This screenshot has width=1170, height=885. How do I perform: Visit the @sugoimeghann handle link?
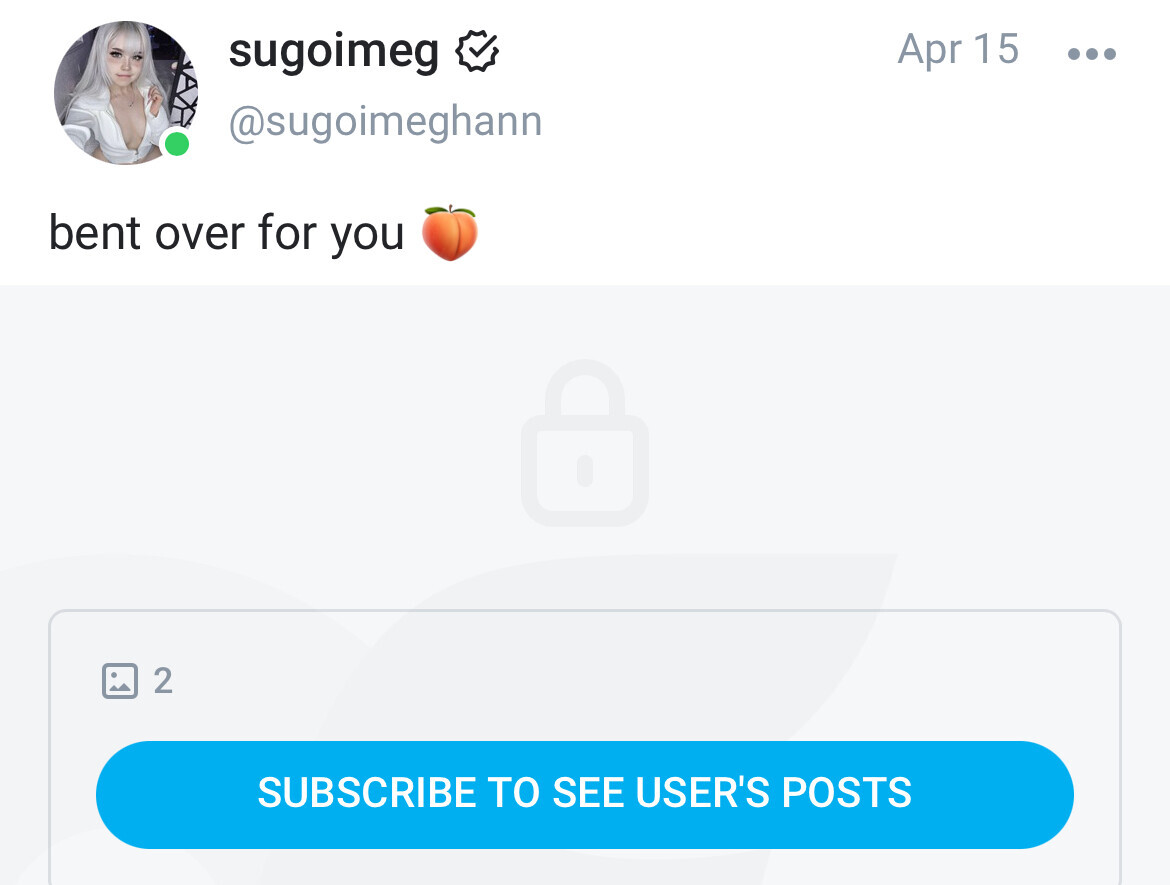385,122
